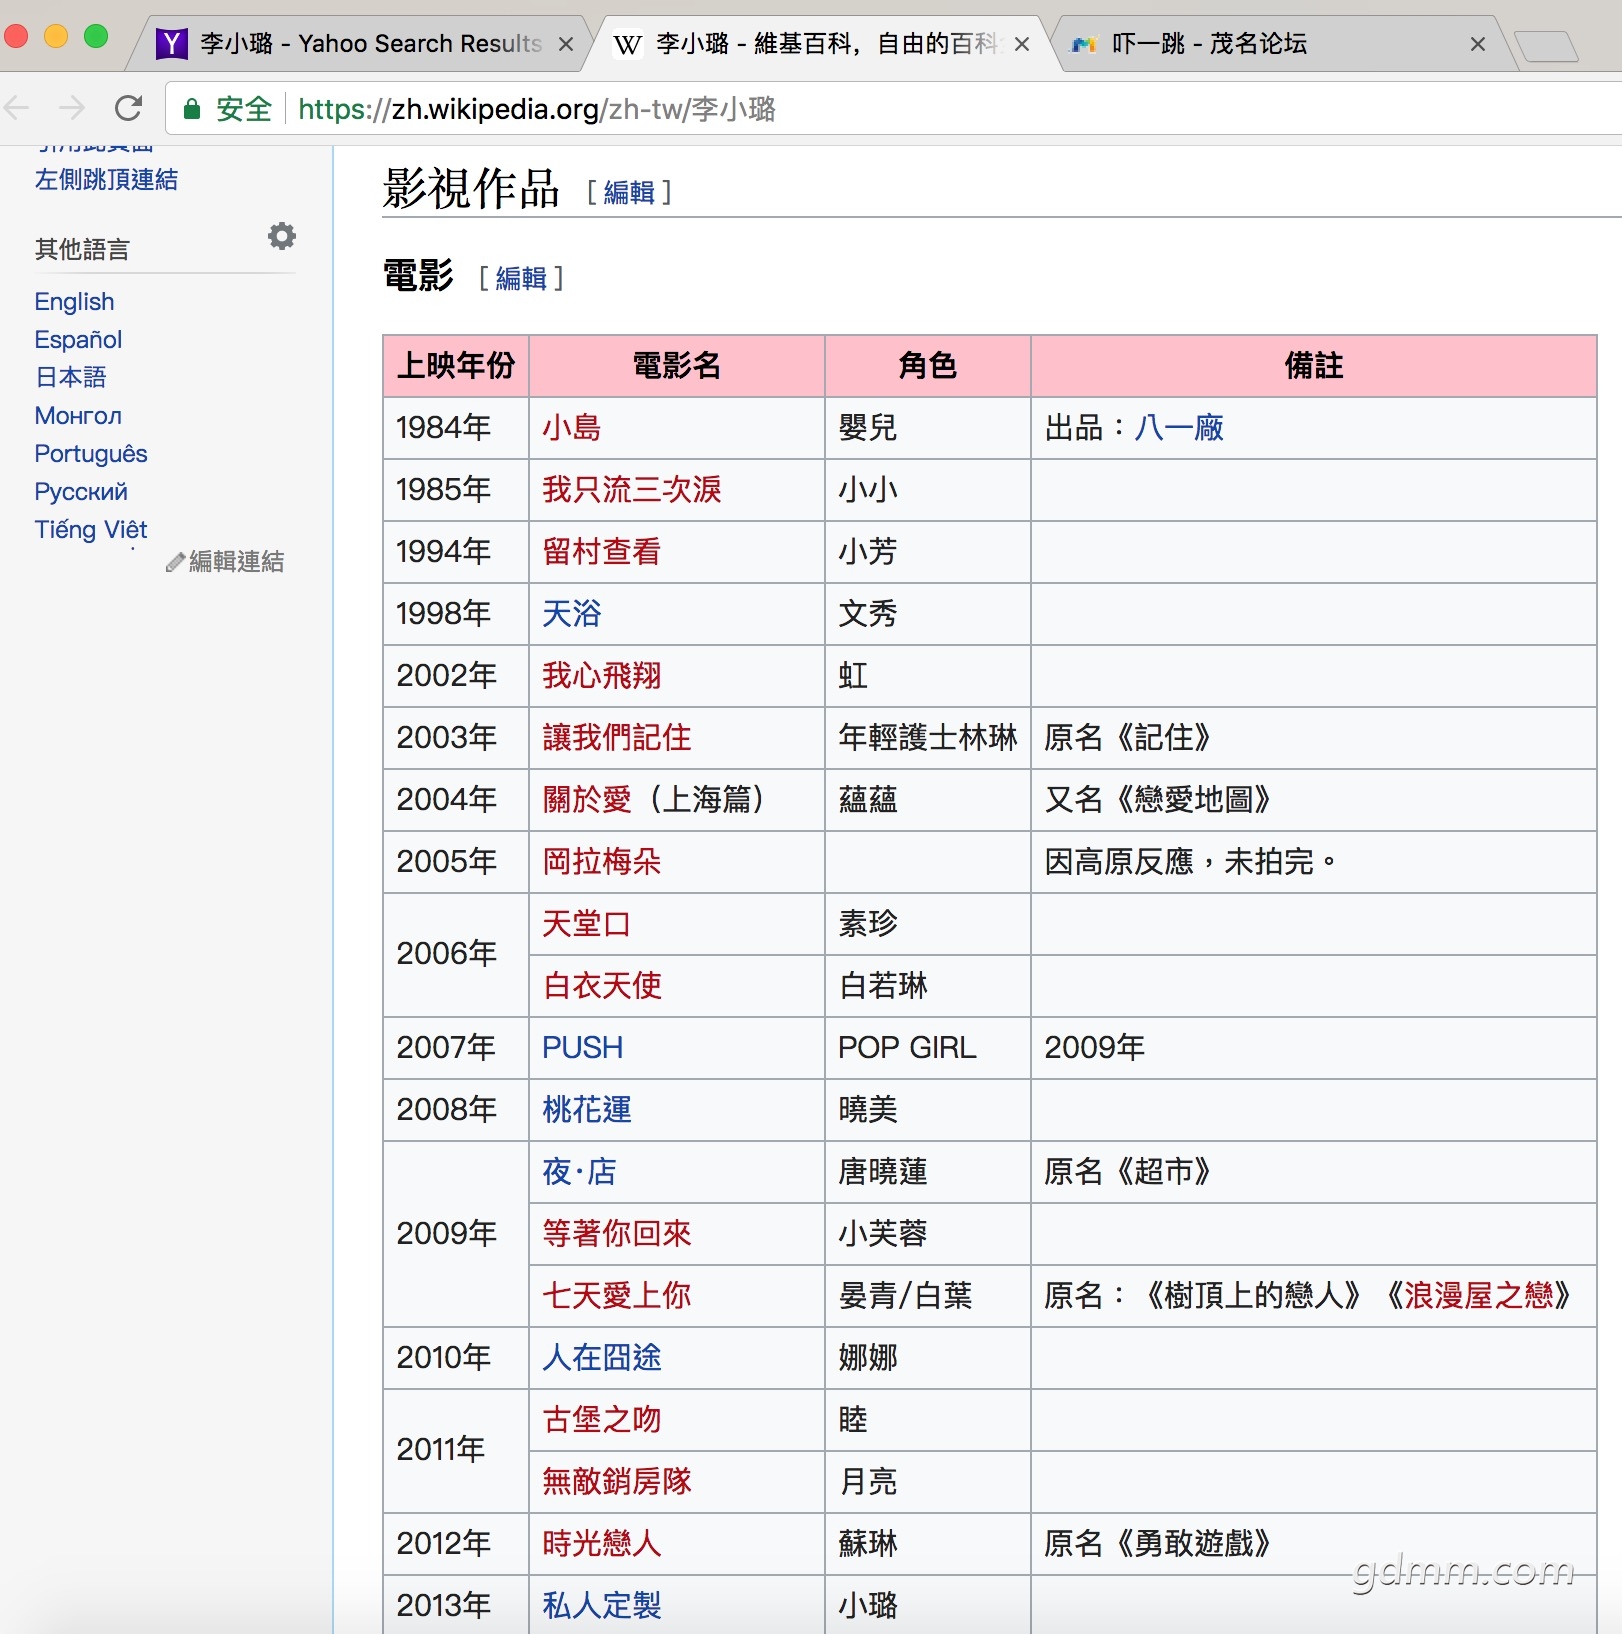
Task: Open 關於愛 film link
Action: click(587, 800)
